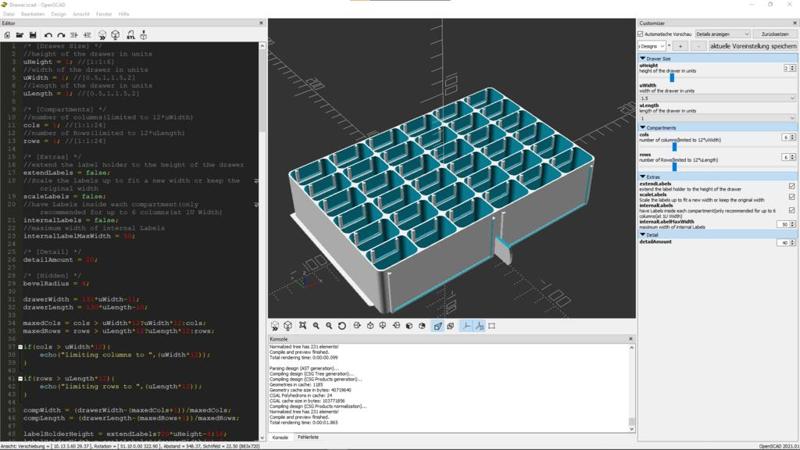Viewport: 800px width, 450px height.
Task: Export the model as STL
Action: (131, 35)
